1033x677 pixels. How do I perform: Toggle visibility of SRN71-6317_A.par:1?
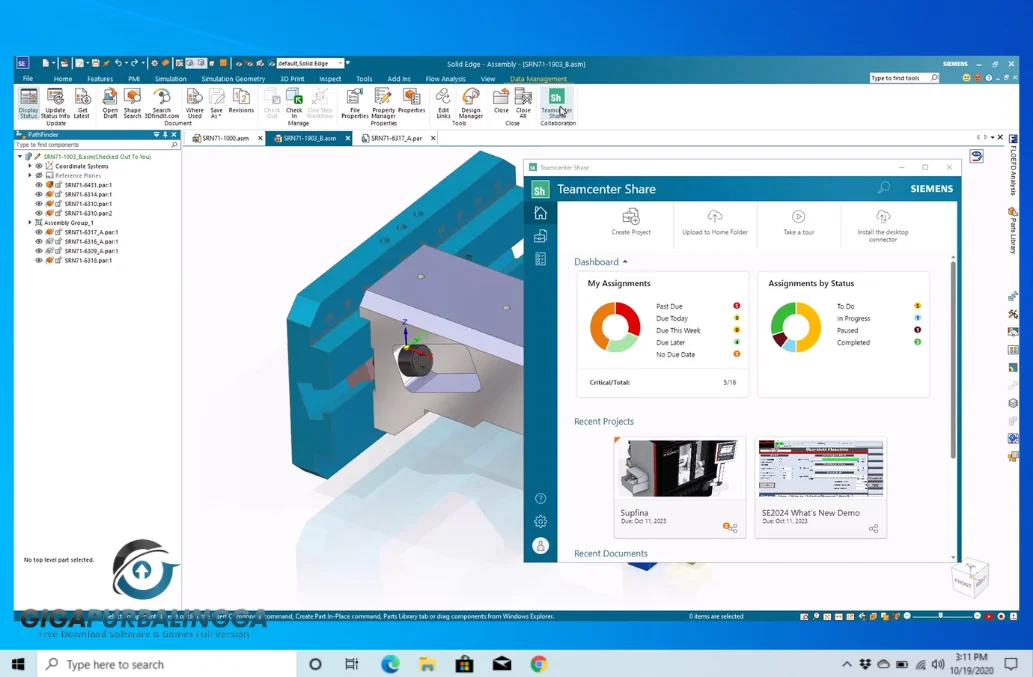(39, 232)
